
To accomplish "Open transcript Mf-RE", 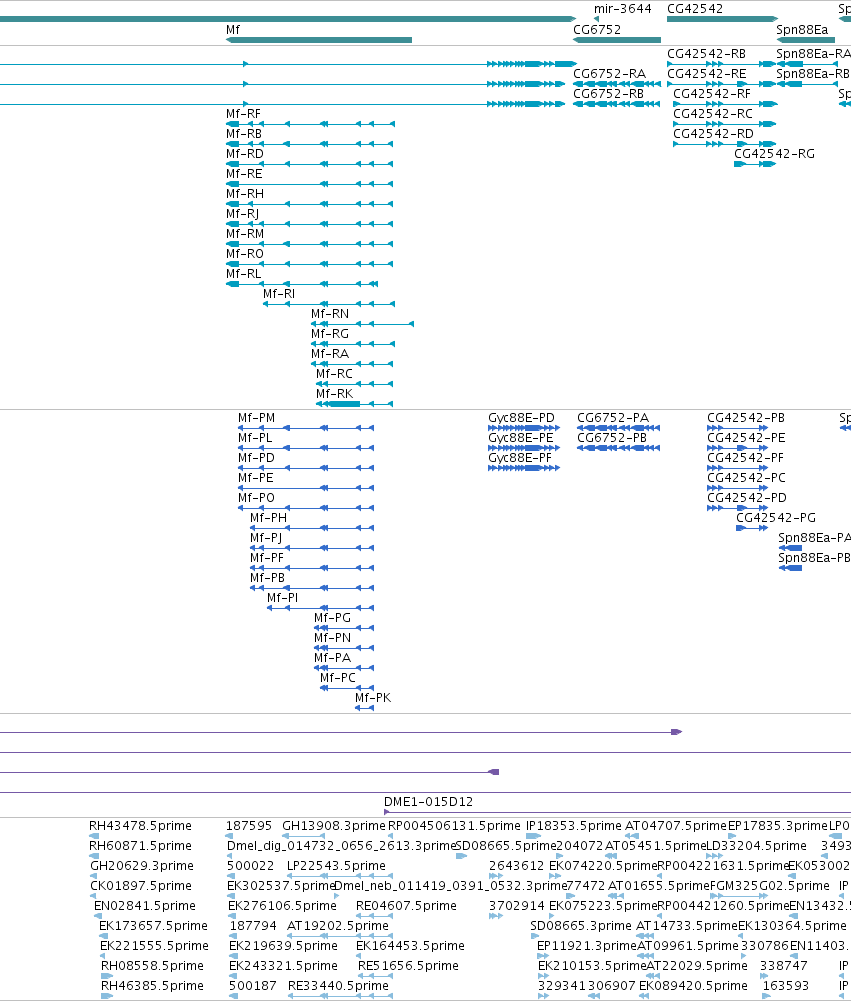I will (x=244, y=174).
